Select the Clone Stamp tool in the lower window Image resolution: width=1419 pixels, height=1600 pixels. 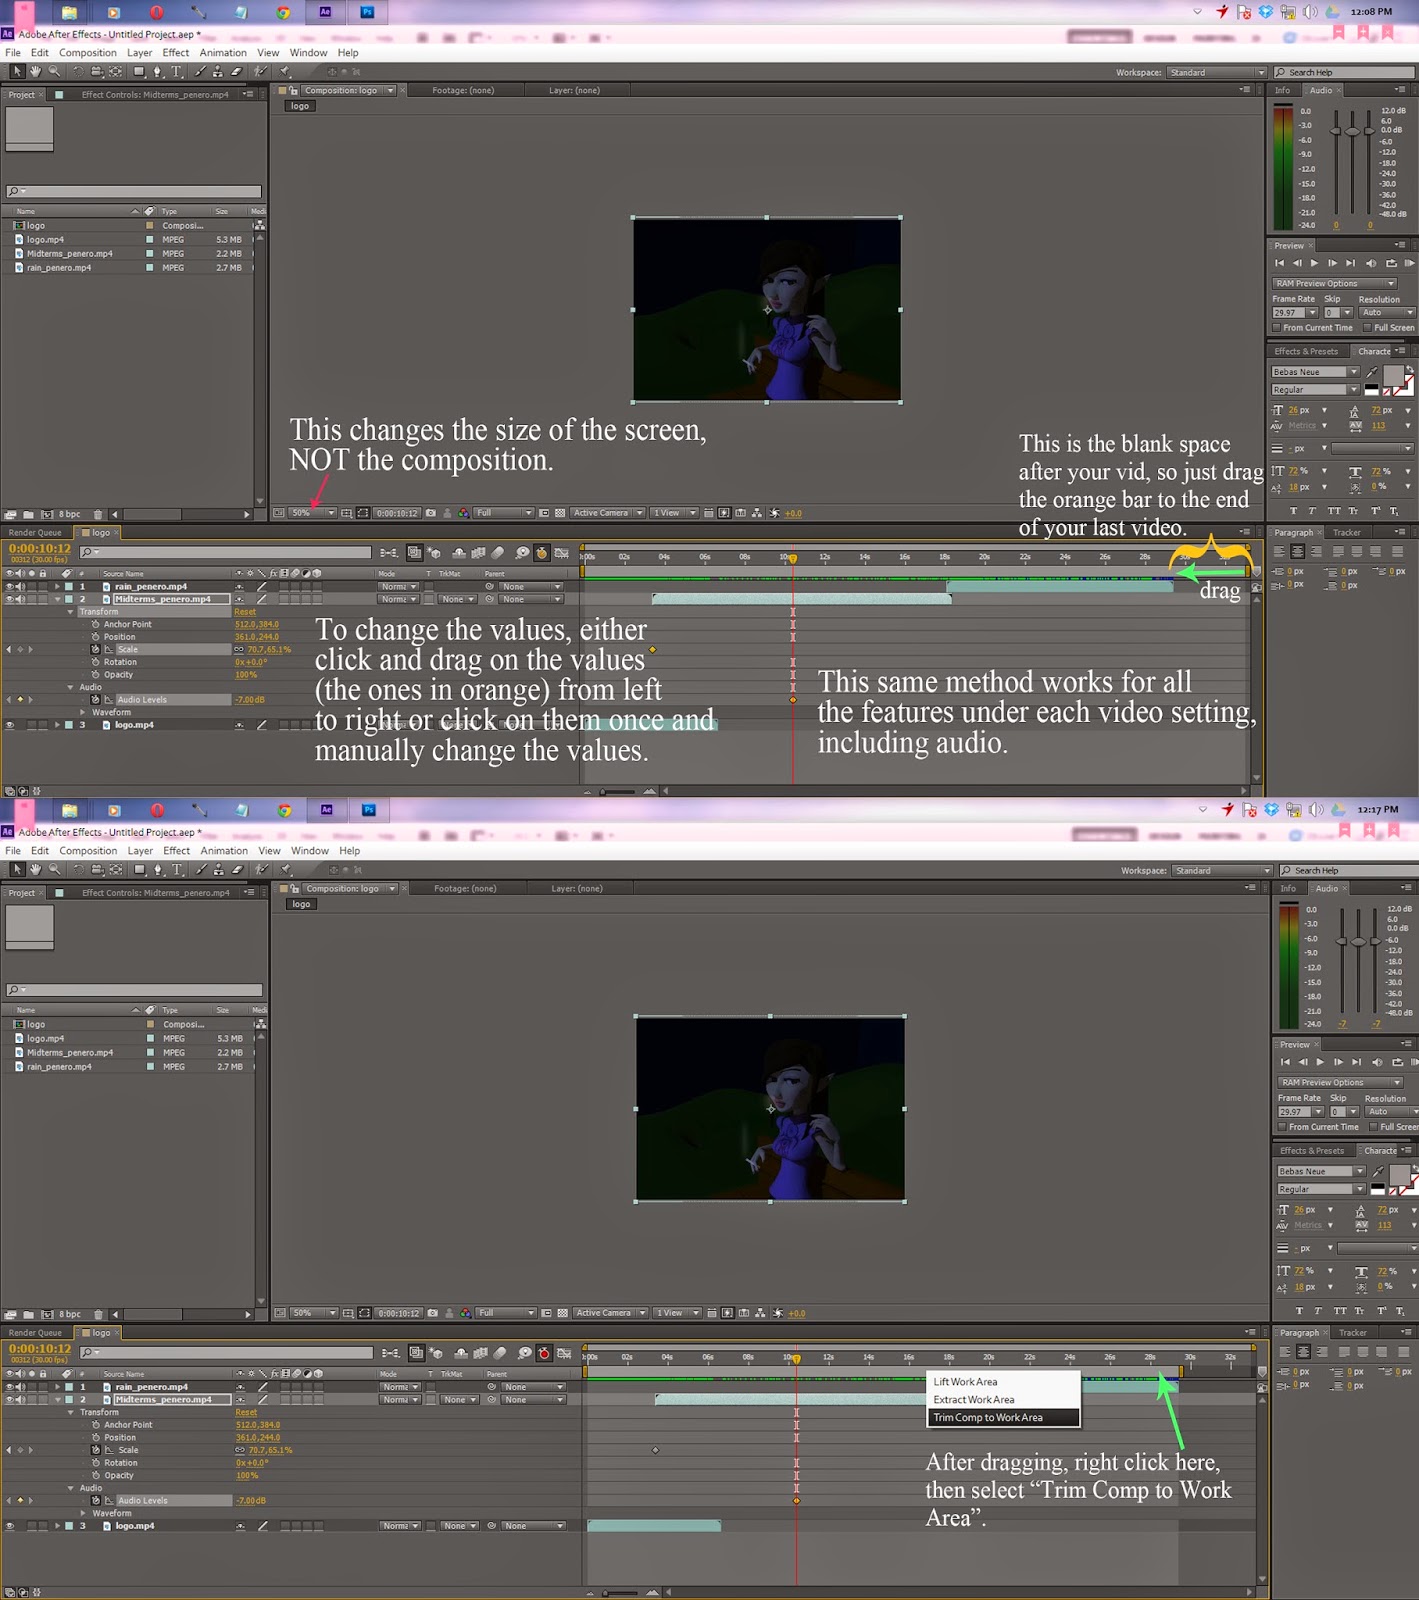219,870
